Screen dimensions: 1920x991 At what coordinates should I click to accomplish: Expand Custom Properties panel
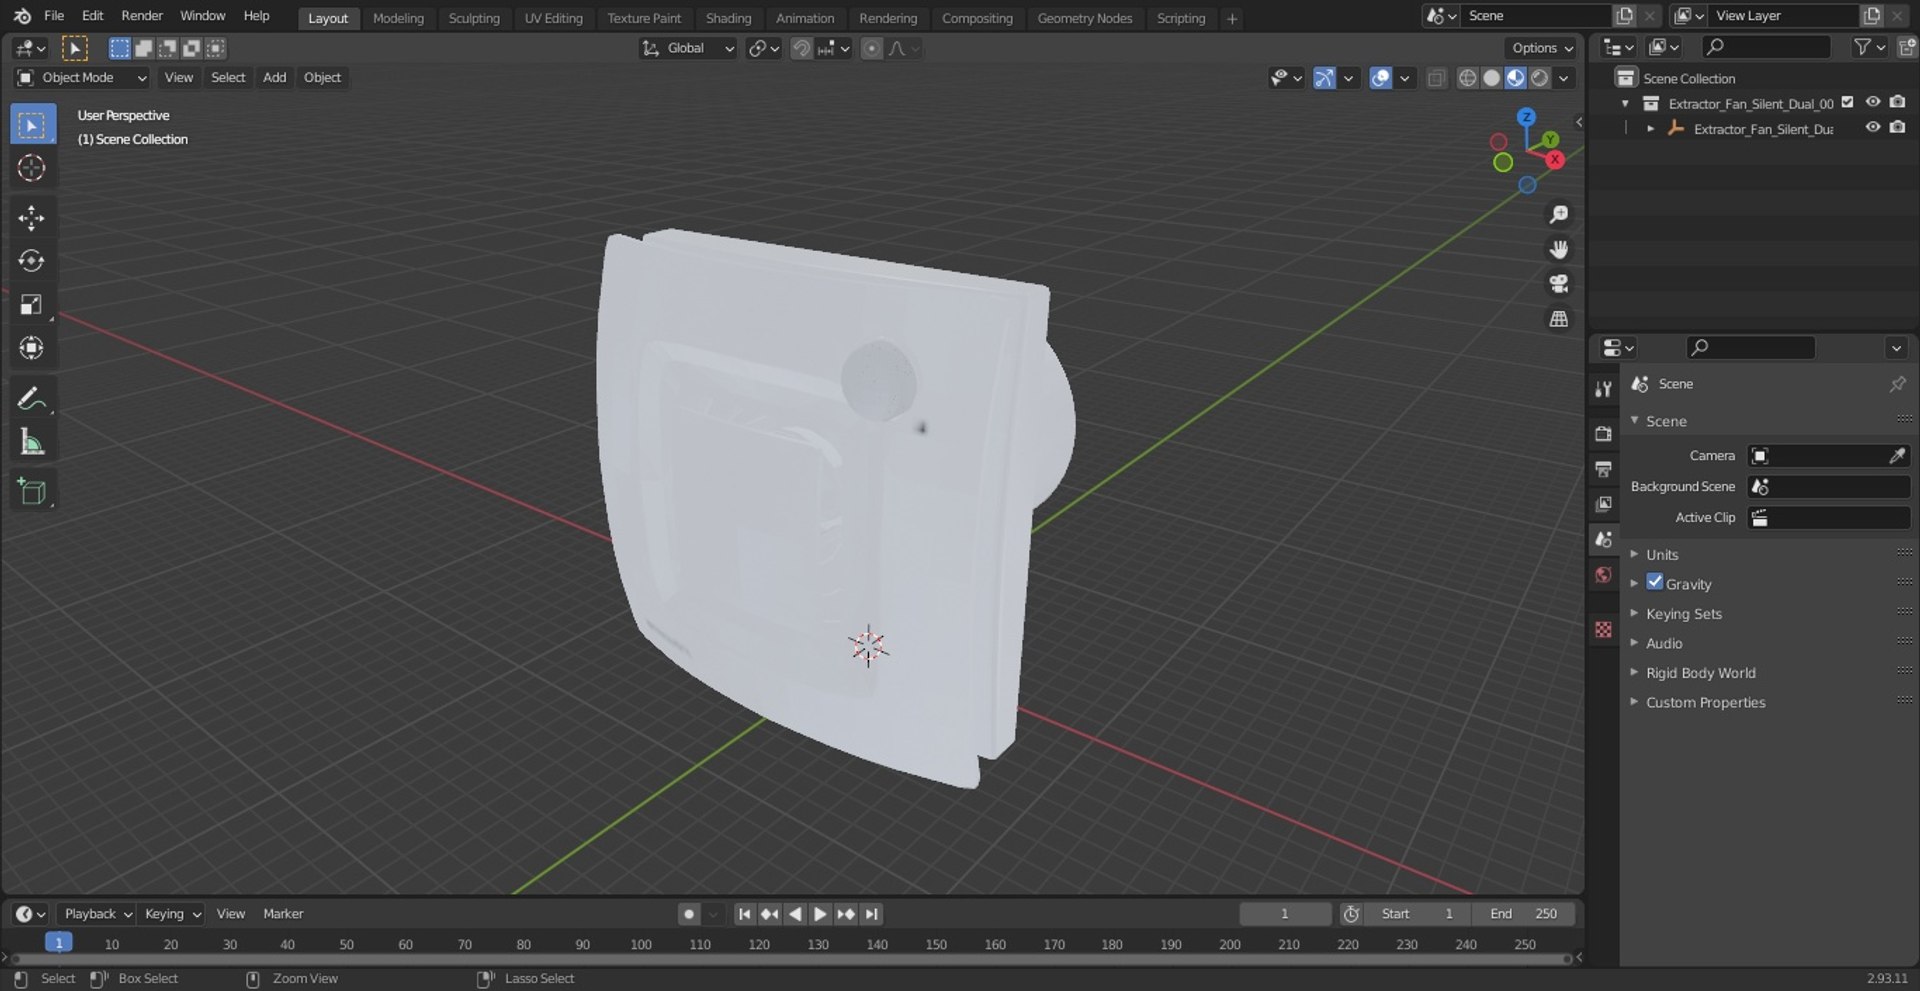click(1705, 702)
